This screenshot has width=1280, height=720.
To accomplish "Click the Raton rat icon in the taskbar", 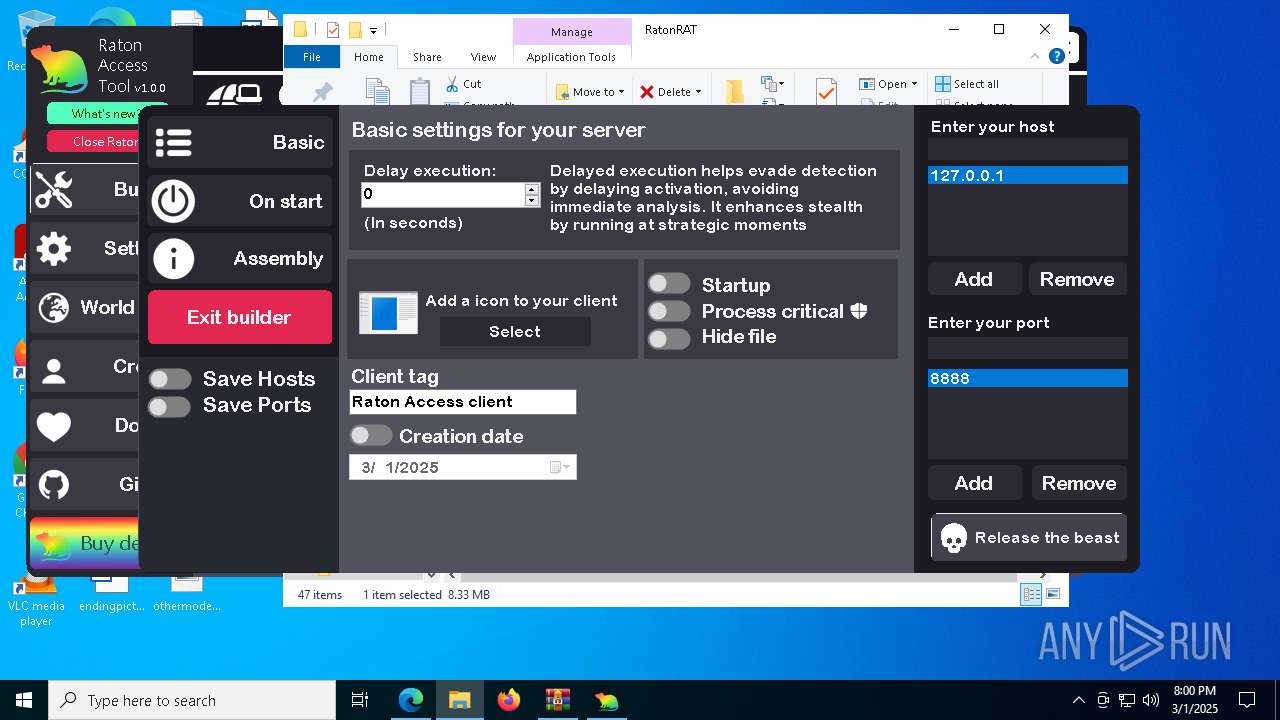I will tap(606, 700).
